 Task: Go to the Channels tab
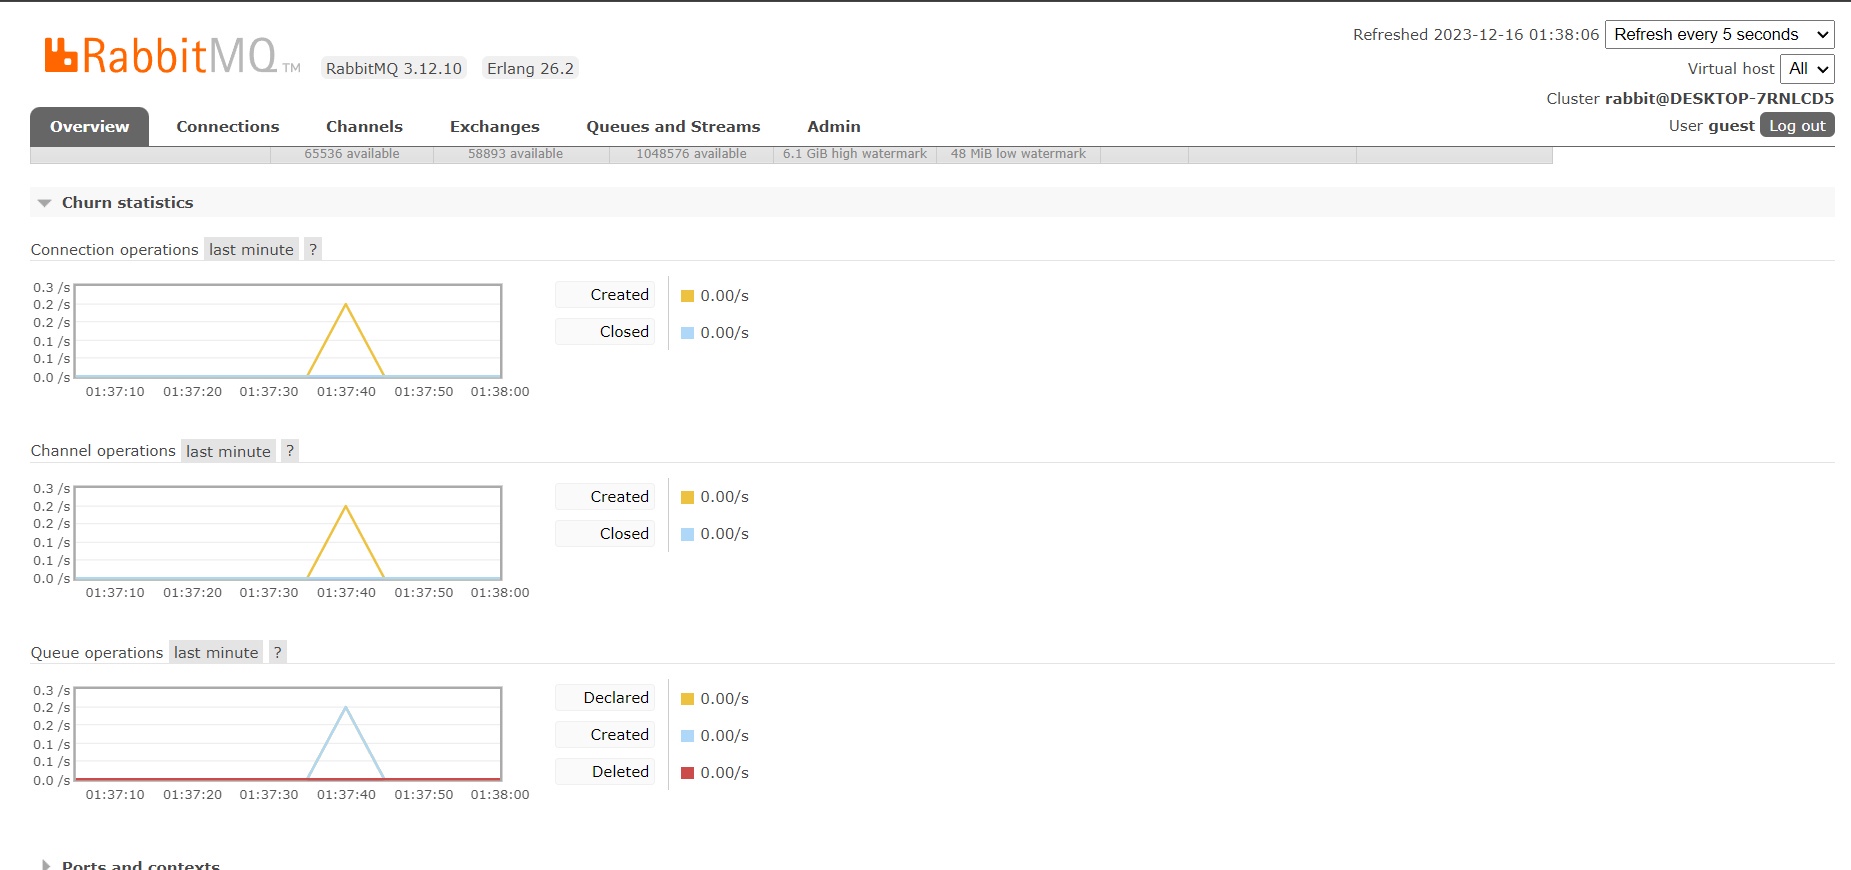pos(364,127)
